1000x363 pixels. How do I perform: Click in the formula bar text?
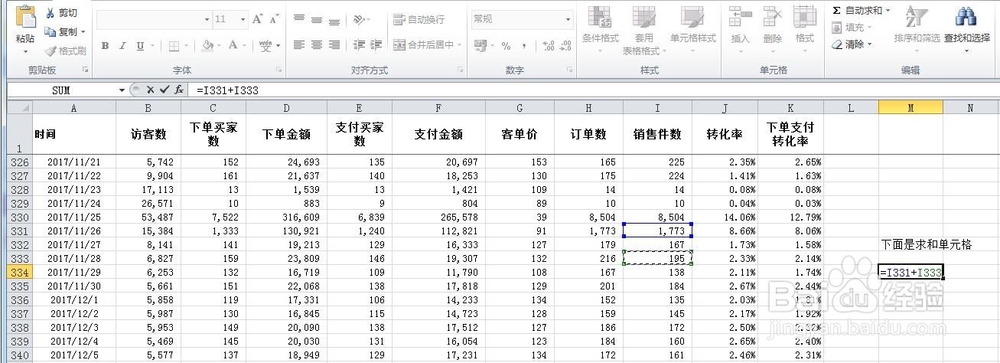point(228,91)
